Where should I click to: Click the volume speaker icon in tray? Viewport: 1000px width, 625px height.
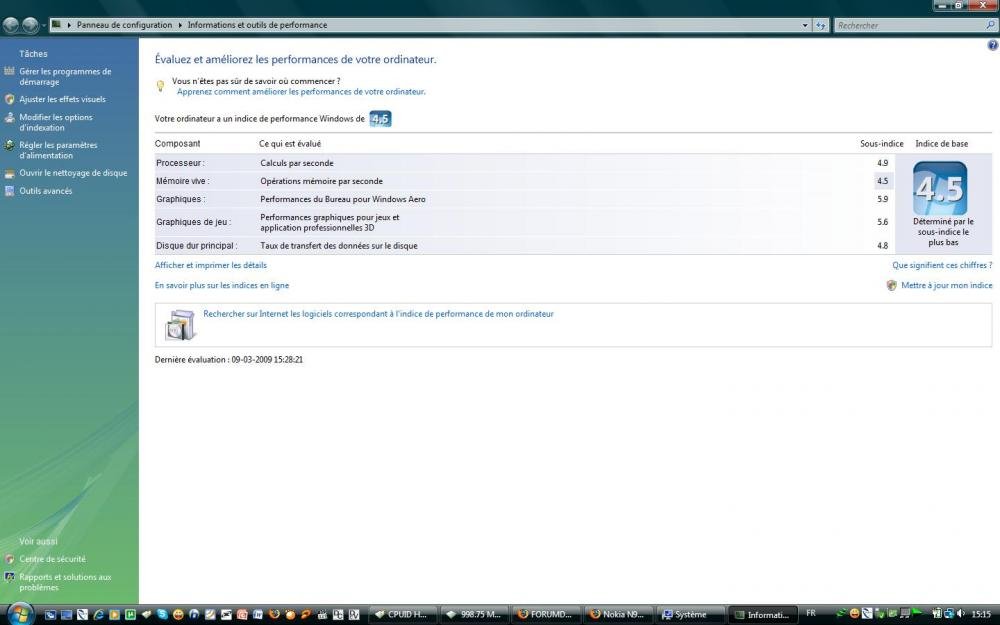coord(961,614)
